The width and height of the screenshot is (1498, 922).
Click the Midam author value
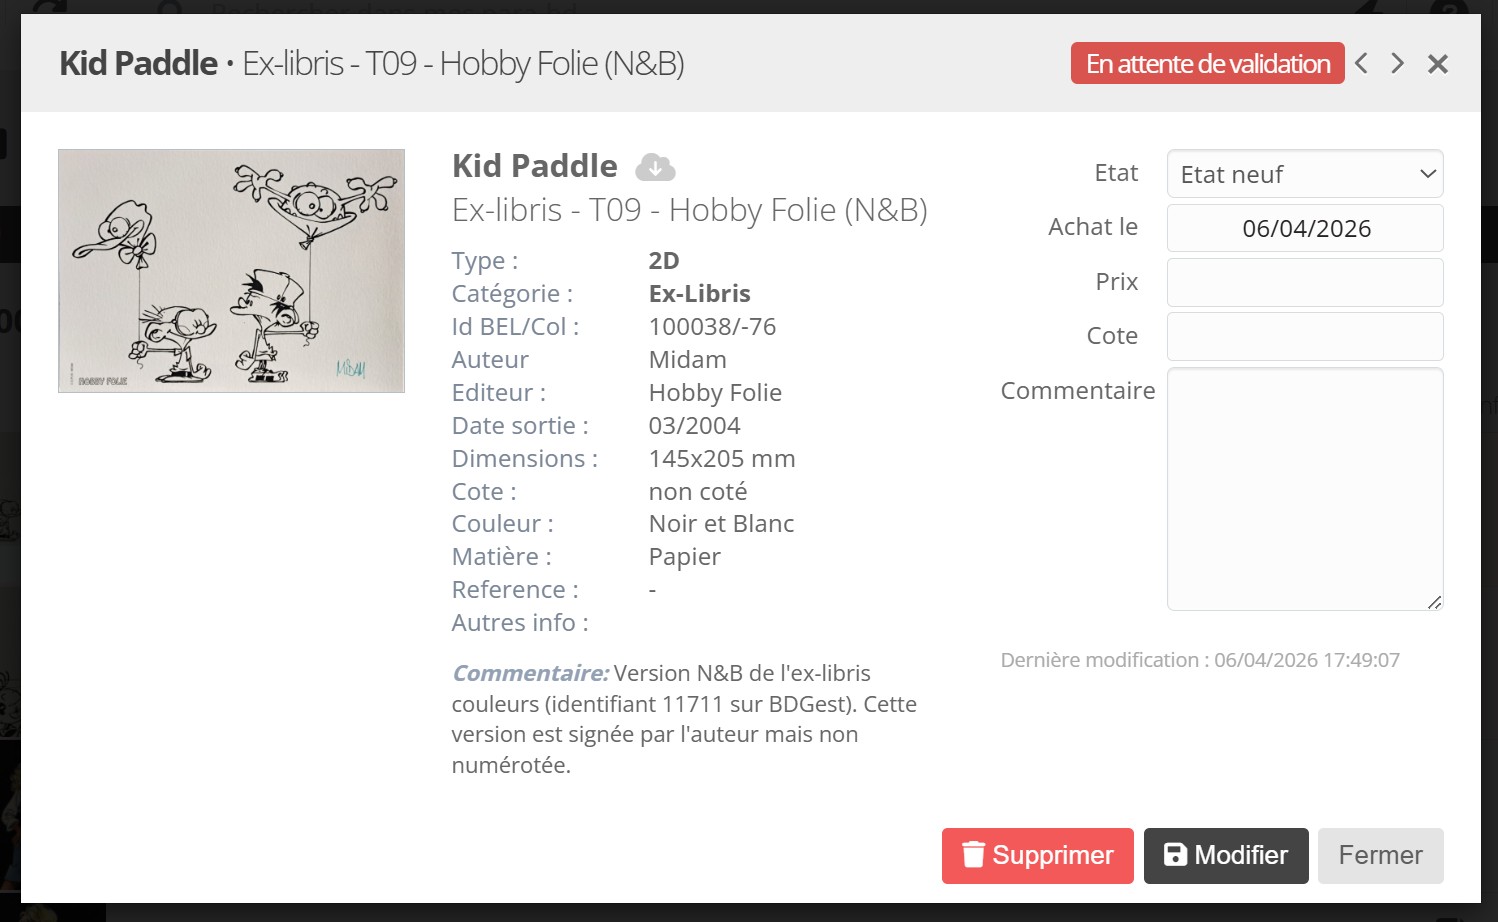(x=687, y=359)
